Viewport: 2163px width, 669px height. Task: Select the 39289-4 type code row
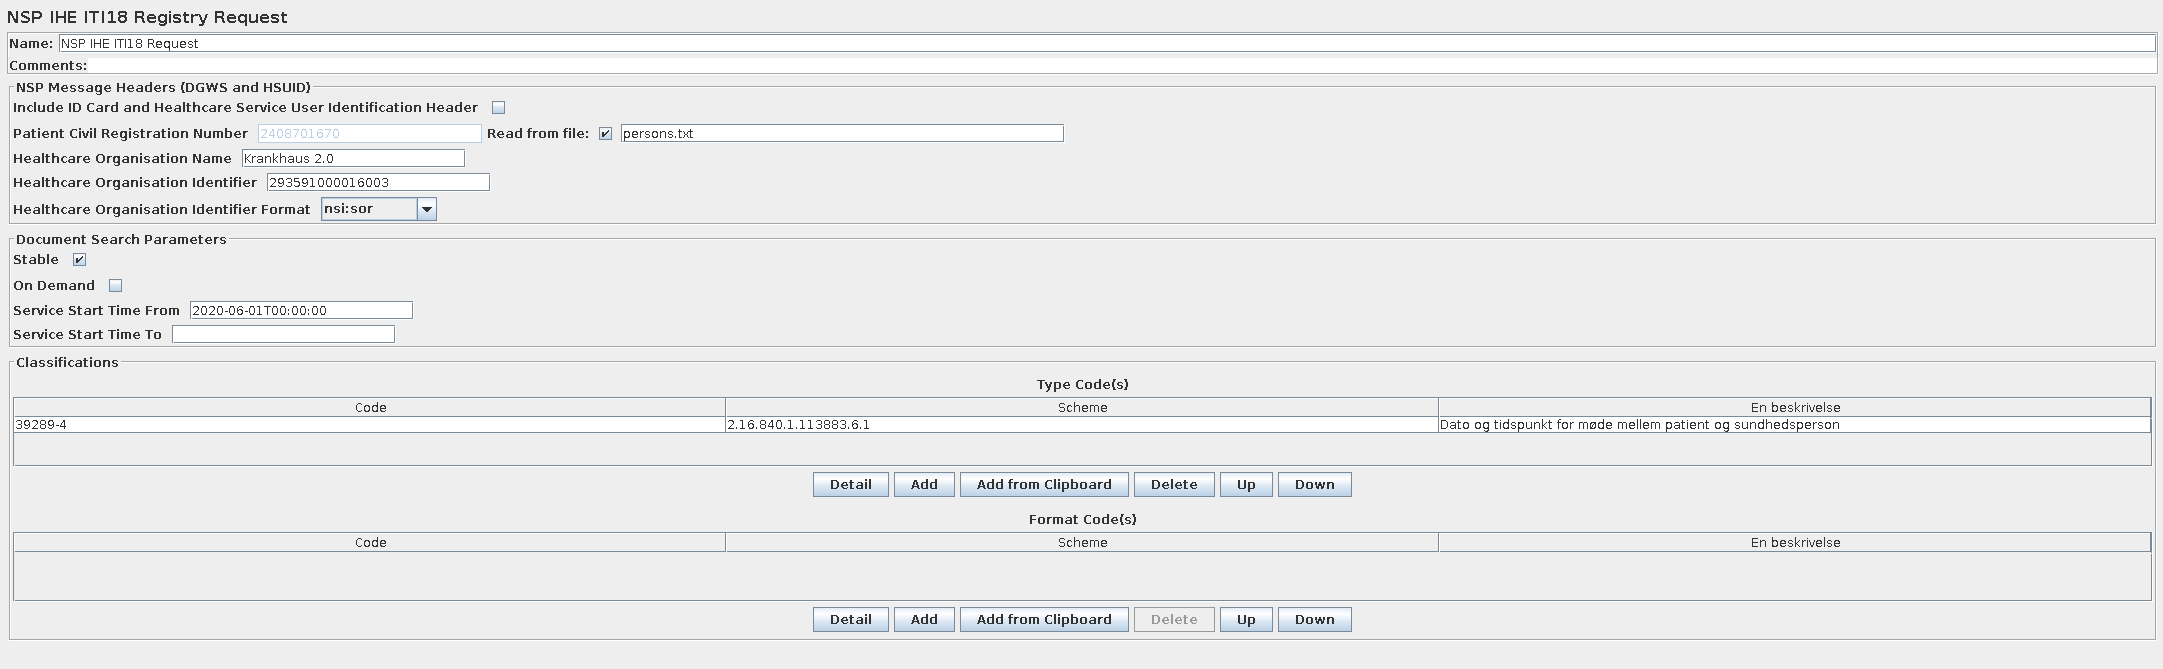click(369, 425)
